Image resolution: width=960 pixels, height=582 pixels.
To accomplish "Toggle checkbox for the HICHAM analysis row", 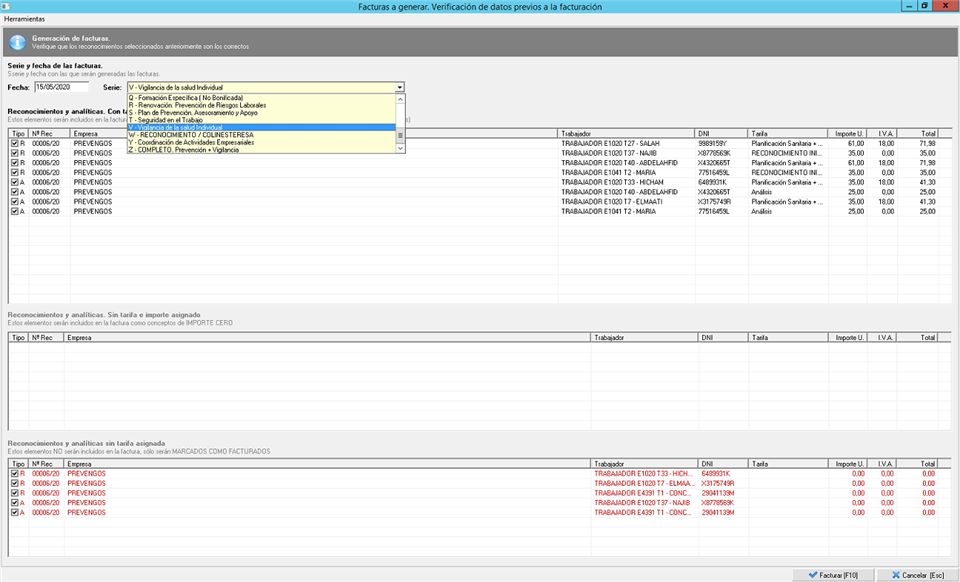I will tap(14, 182).
